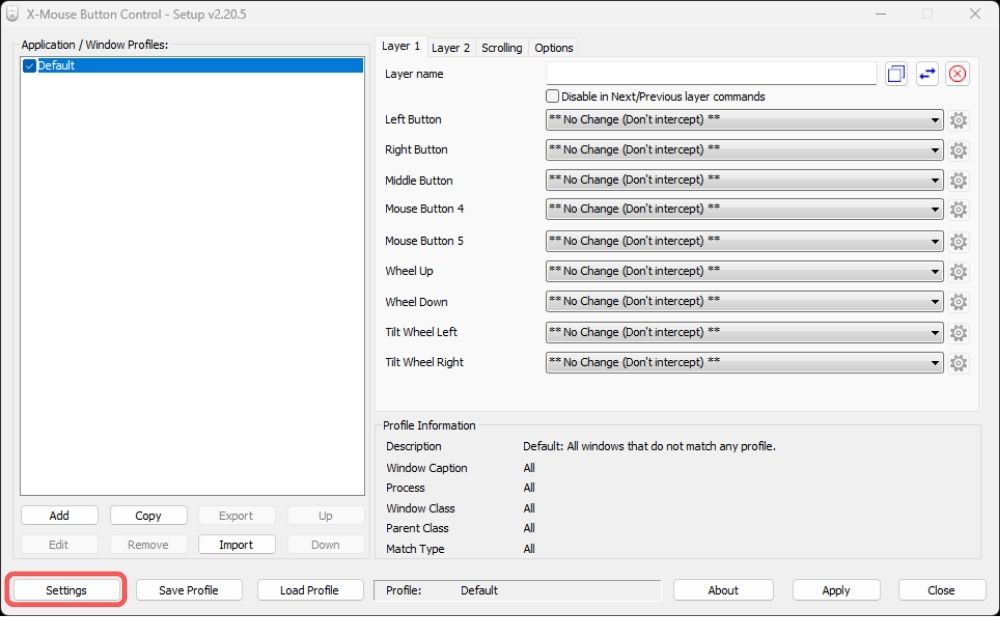
Task: Minimize the X-Mouse Button Control window
Action: pos(881,13)
